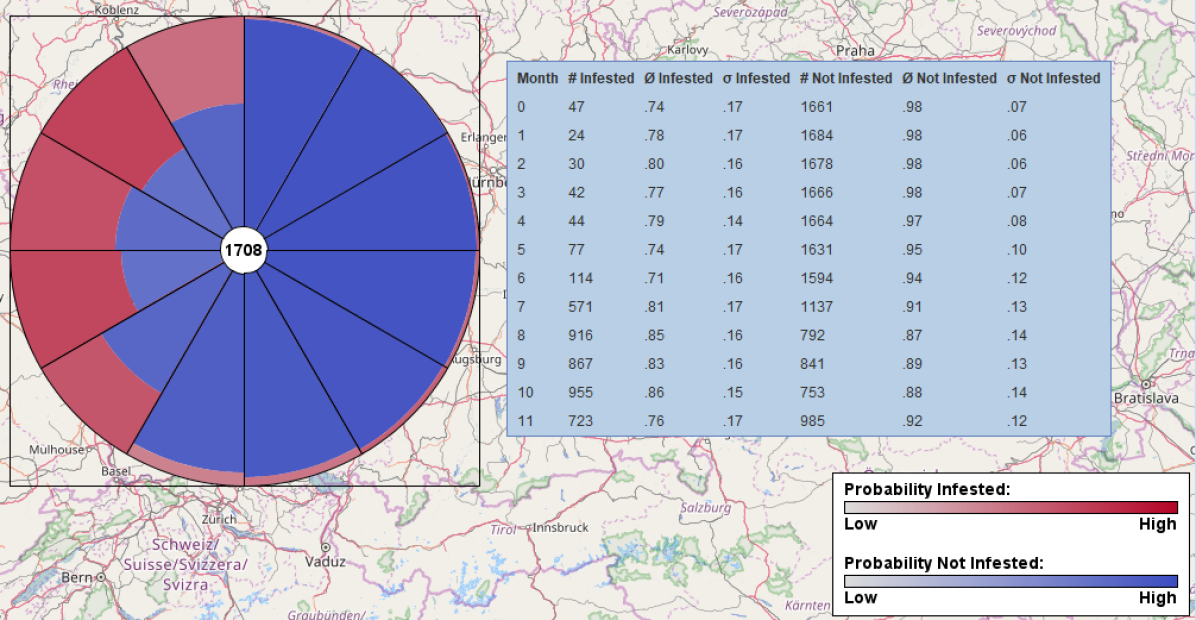This screenshot has width=1196, height=620.
Task: Click the 'σ Not Infested' column header
Action: coord(1053,78)
